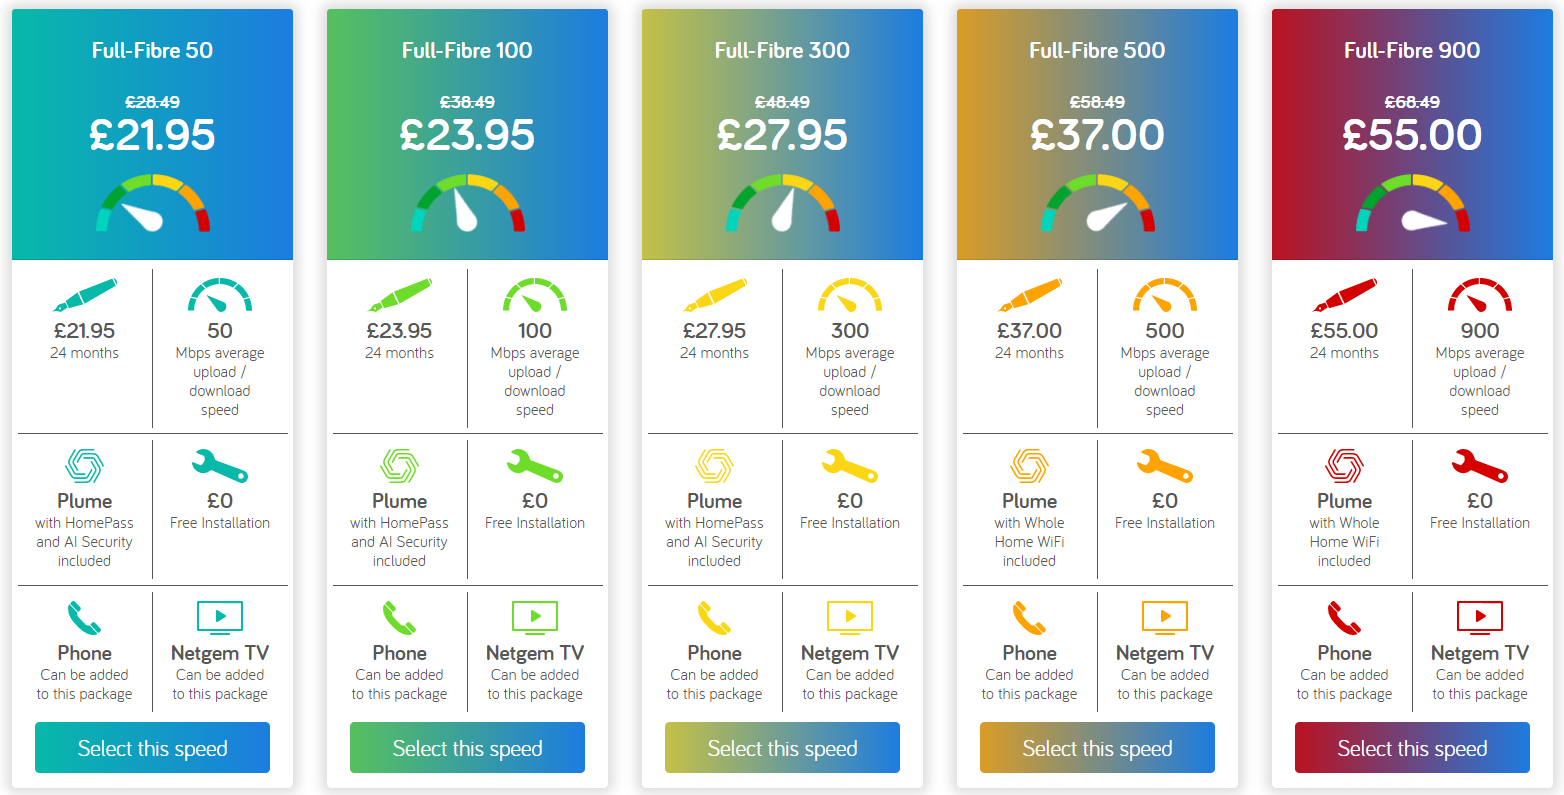1564x795 pixels.
Task: Click the teal Plume logo icon
Action: point(84,466)
